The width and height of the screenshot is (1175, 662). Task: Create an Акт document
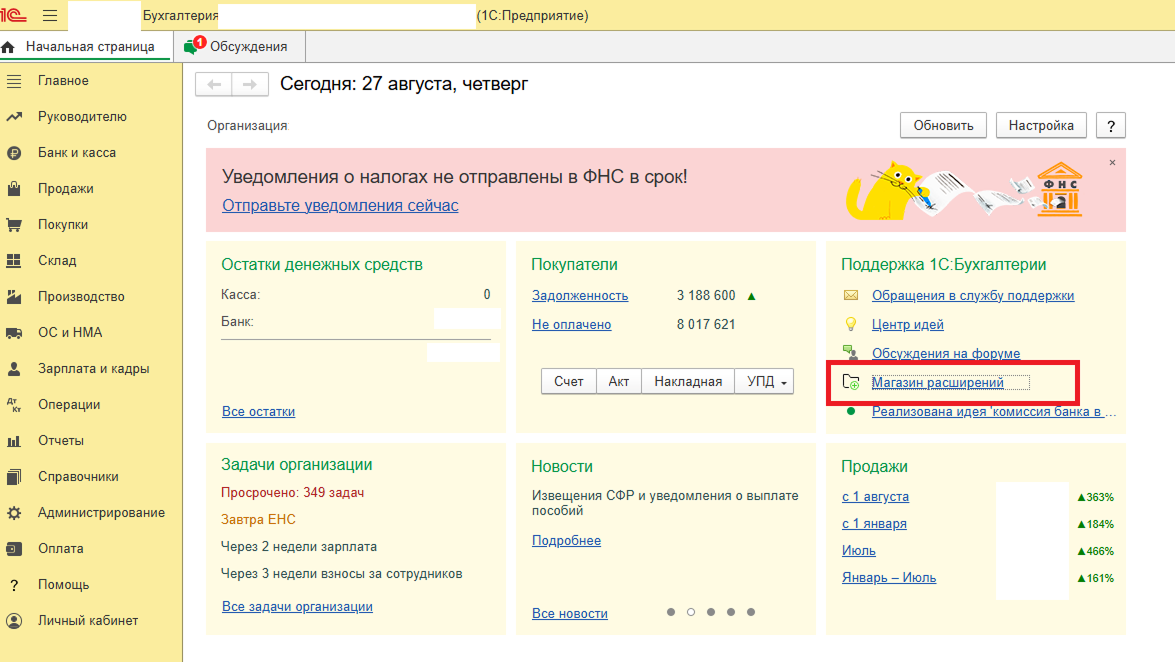point(618,382)
